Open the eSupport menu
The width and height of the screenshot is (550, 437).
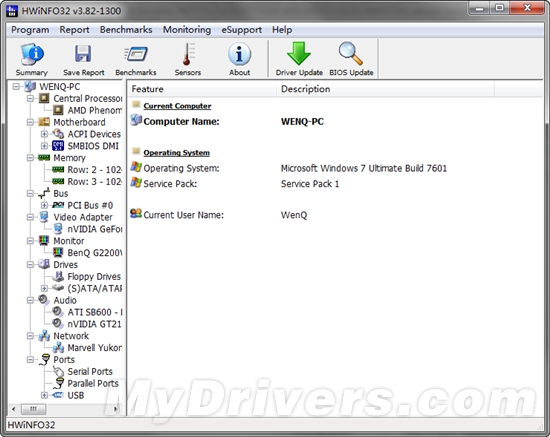coord(242,30)
